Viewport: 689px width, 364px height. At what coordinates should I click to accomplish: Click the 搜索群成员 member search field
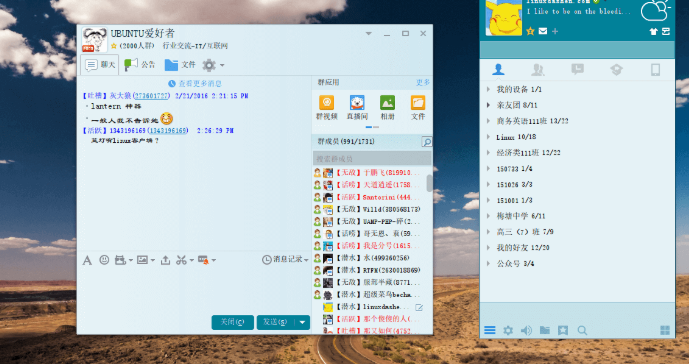pos(372,158)
